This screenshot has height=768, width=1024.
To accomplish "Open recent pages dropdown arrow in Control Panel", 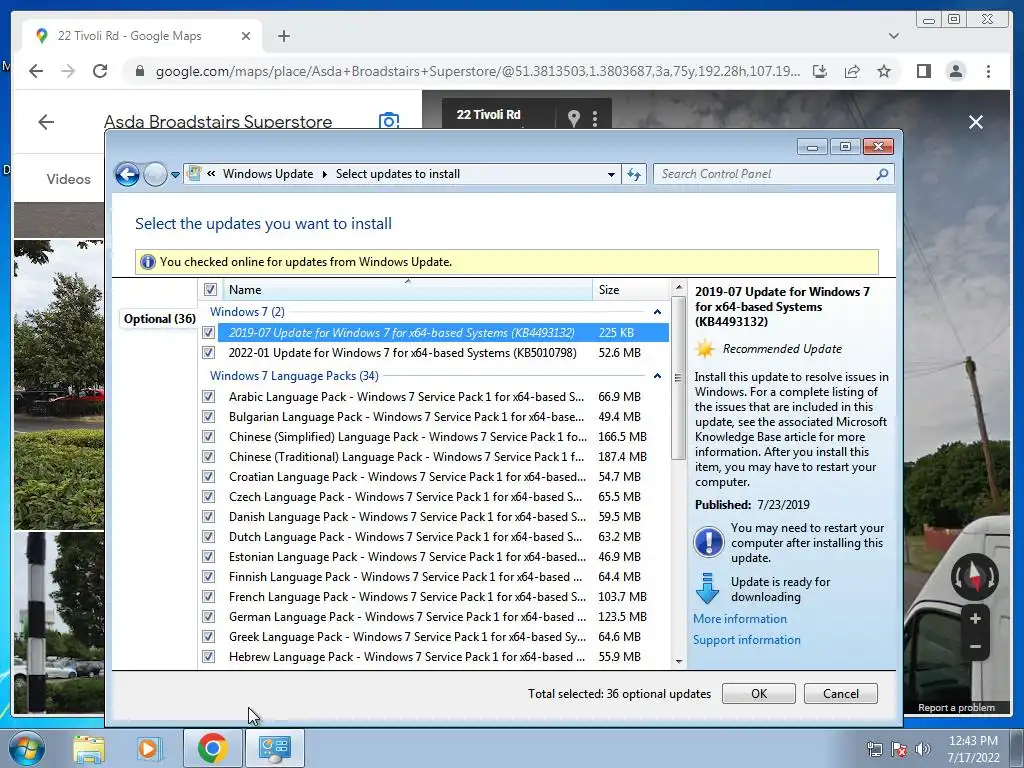I will tap(175, 175).
